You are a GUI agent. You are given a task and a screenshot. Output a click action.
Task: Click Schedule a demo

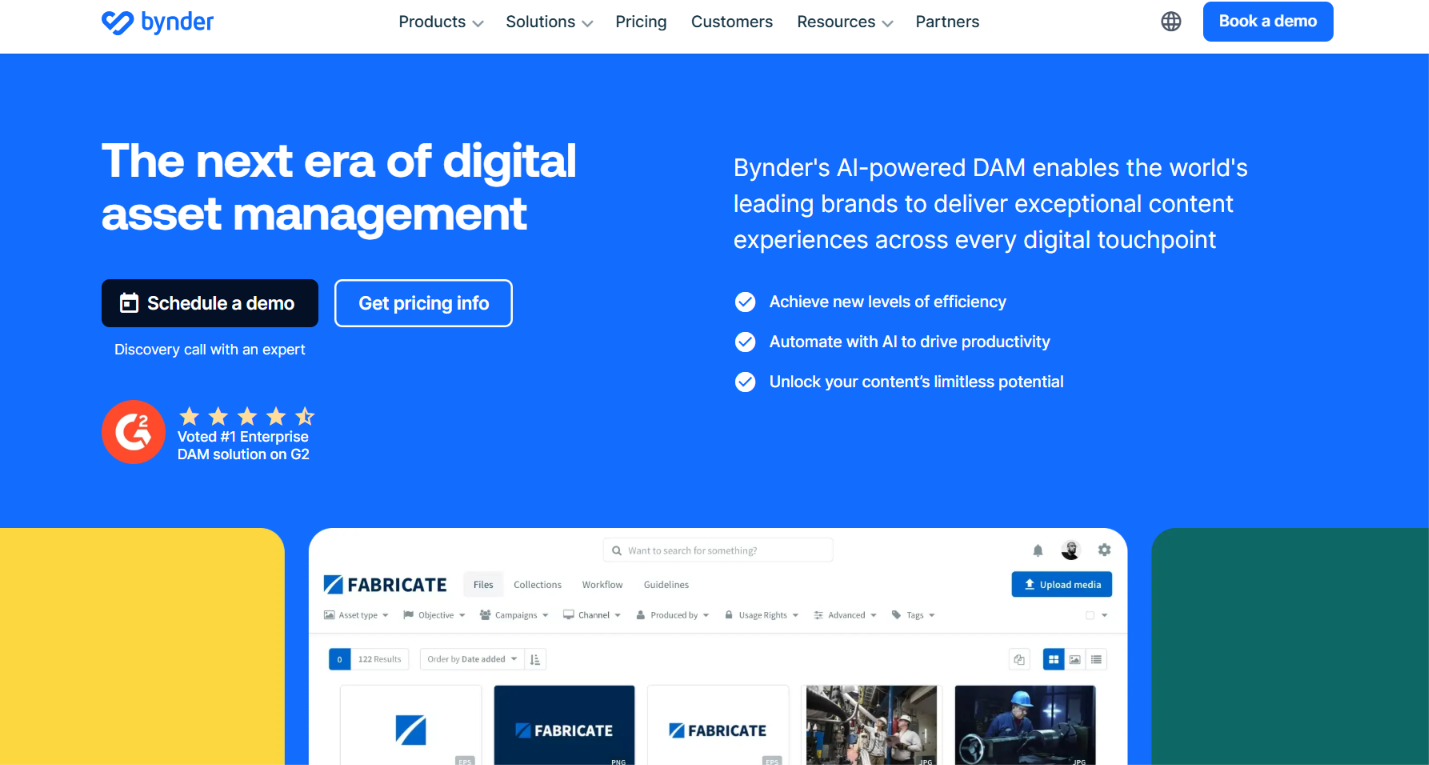tap(210, 303)
